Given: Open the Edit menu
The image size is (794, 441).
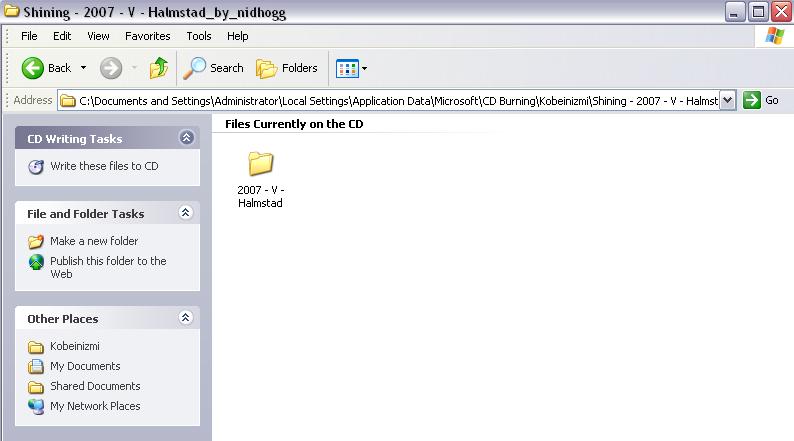Looking at the screenshot, I should click(x=62, y=36).
